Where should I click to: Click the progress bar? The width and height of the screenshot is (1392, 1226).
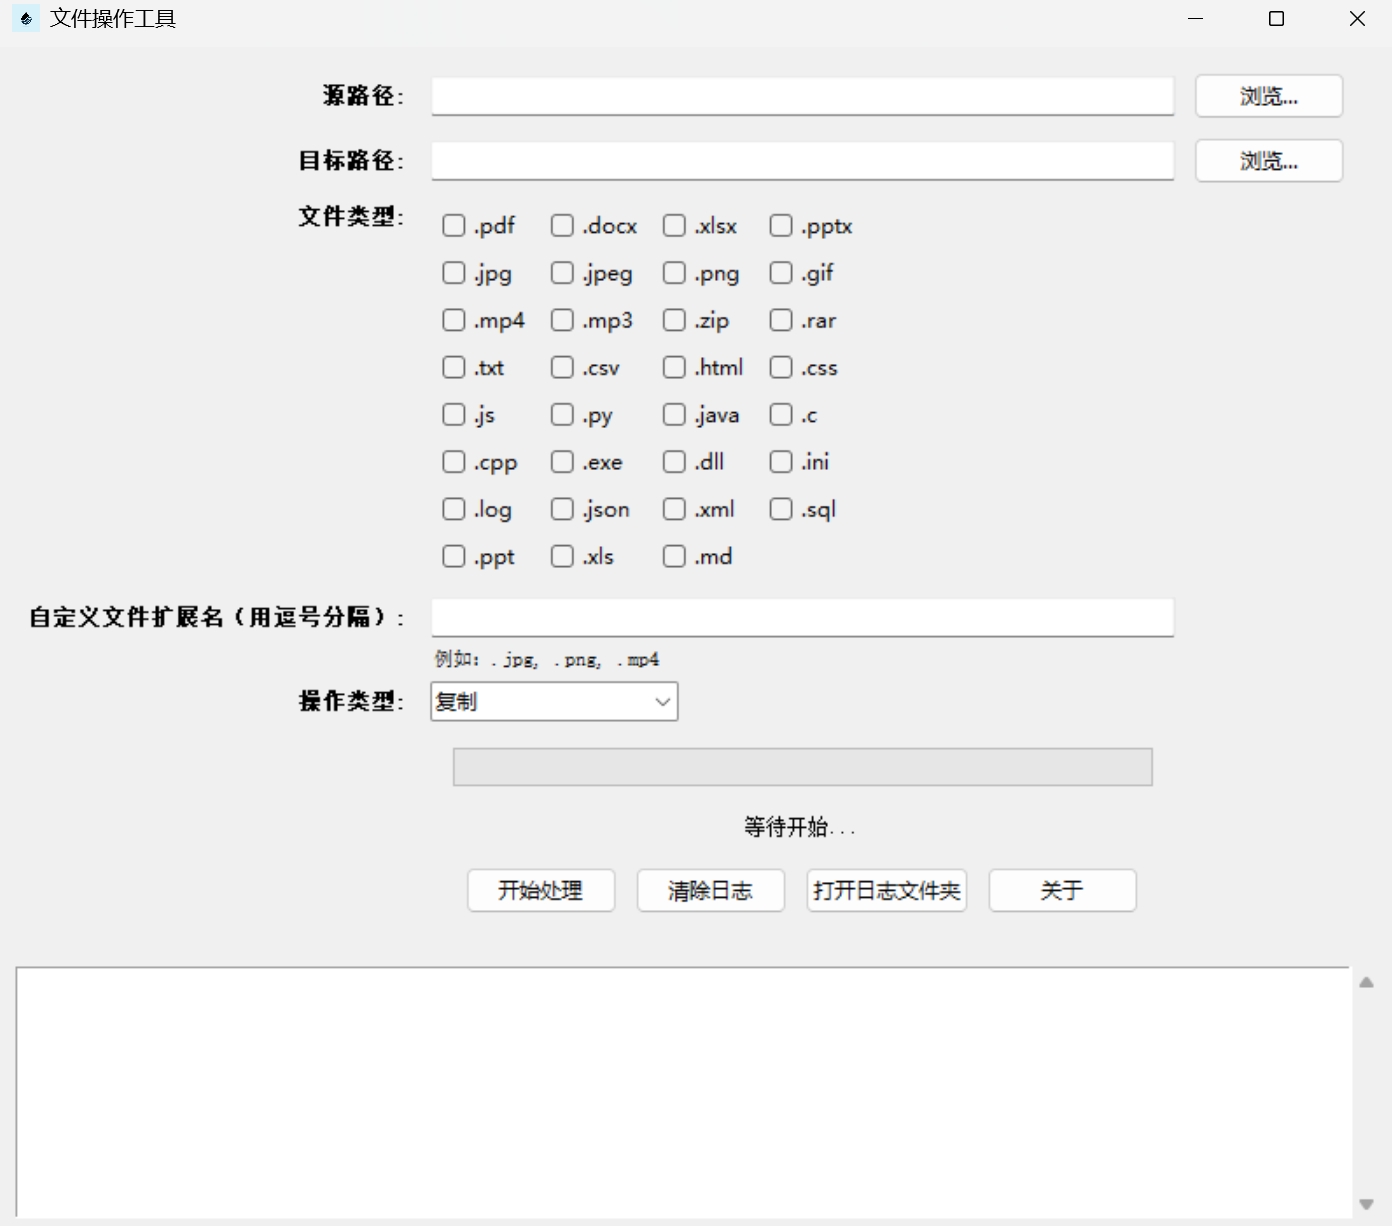(x=803, y=767)
